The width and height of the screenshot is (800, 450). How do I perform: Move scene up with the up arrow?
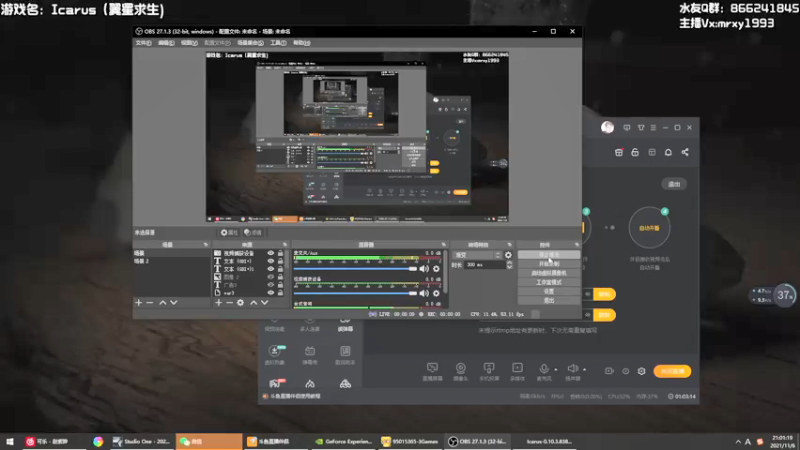(163, 303)
